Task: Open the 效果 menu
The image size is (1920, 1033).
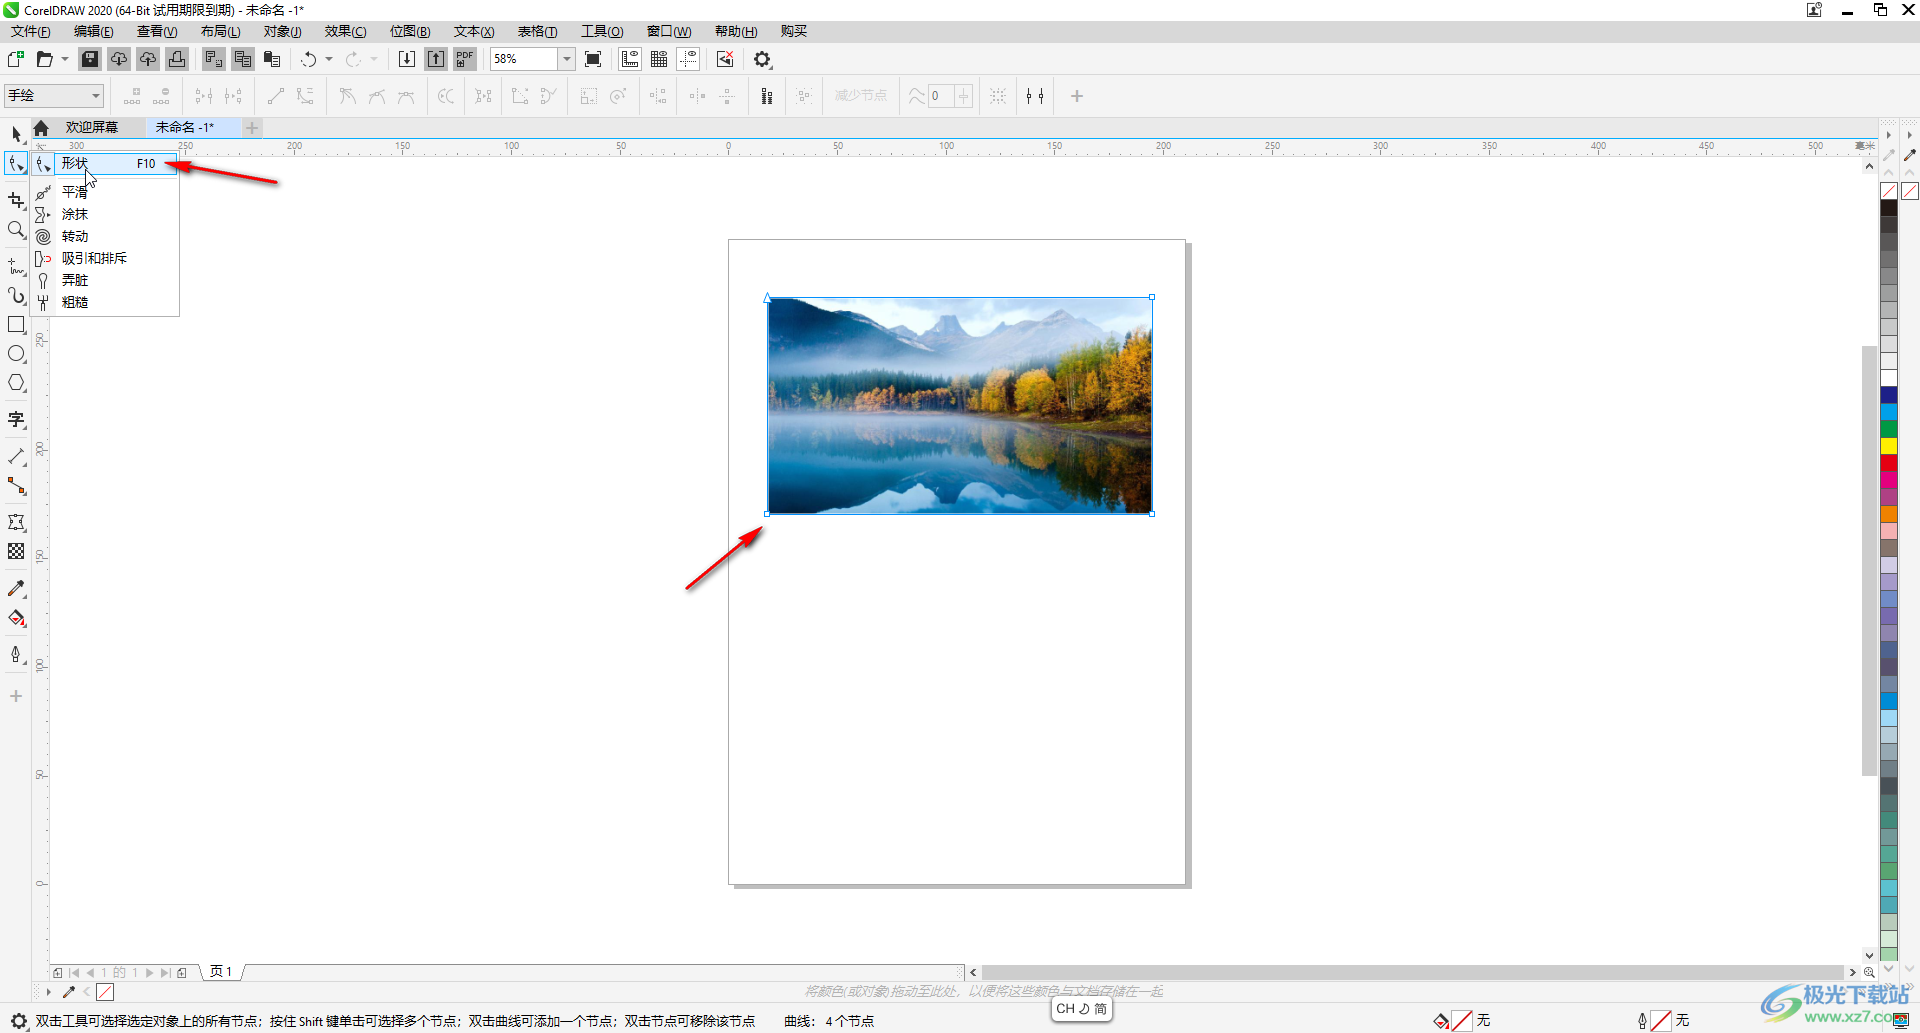Action: [345, 31]
